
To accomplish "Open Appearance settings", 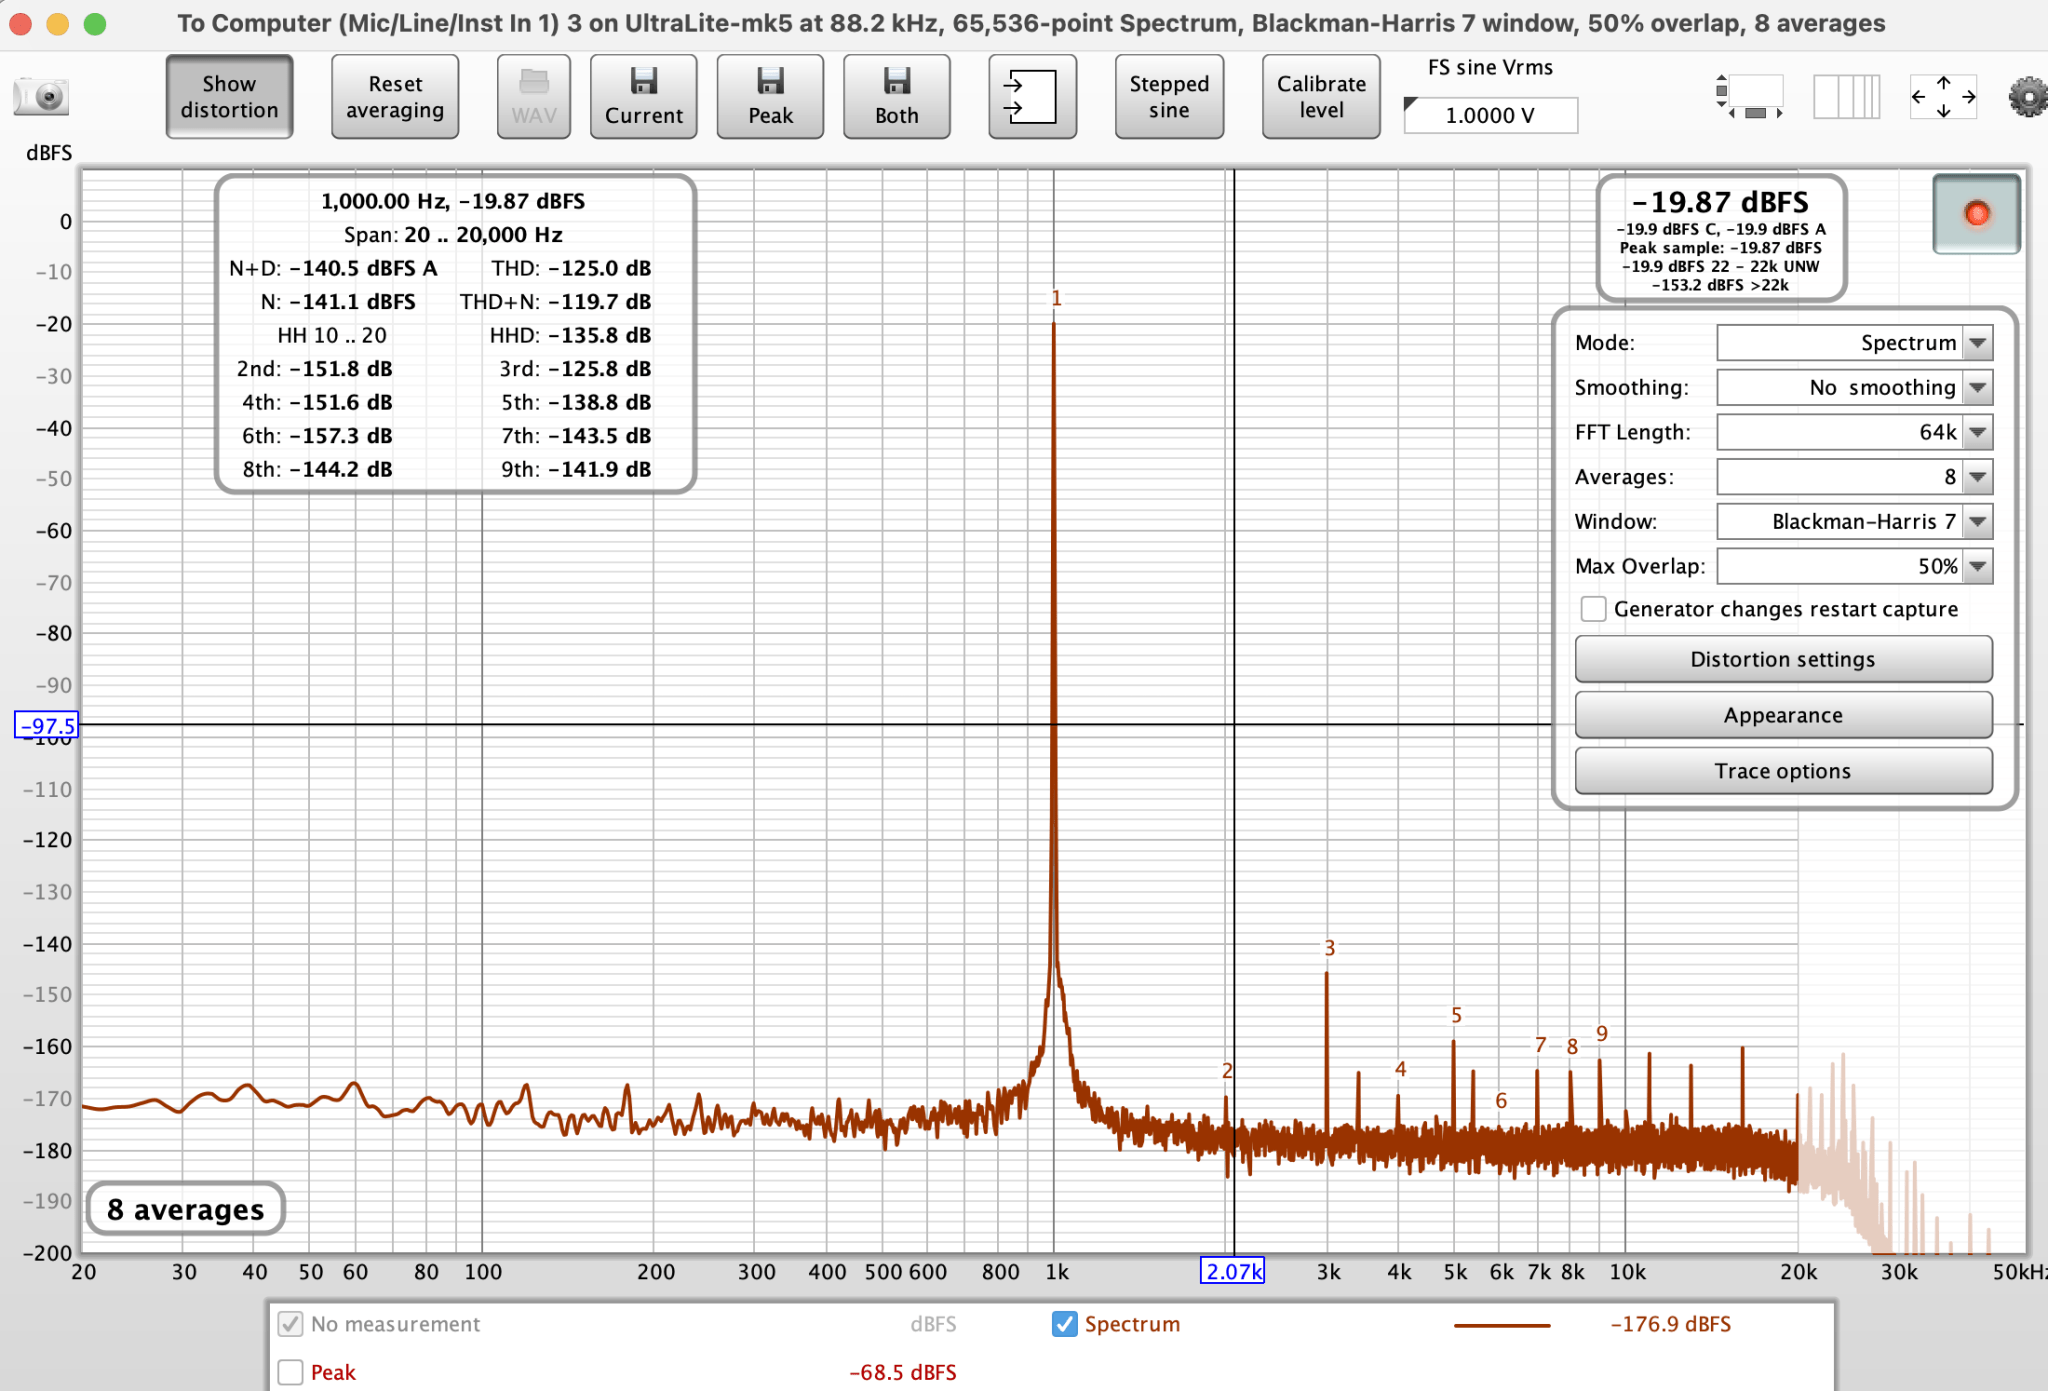I will [1783, 715].
